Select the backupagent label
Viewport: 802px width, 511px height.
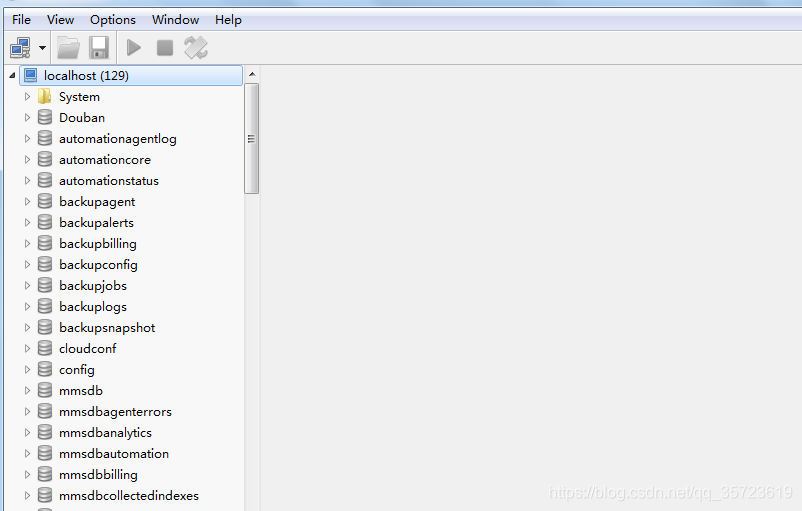click(97, 202)
